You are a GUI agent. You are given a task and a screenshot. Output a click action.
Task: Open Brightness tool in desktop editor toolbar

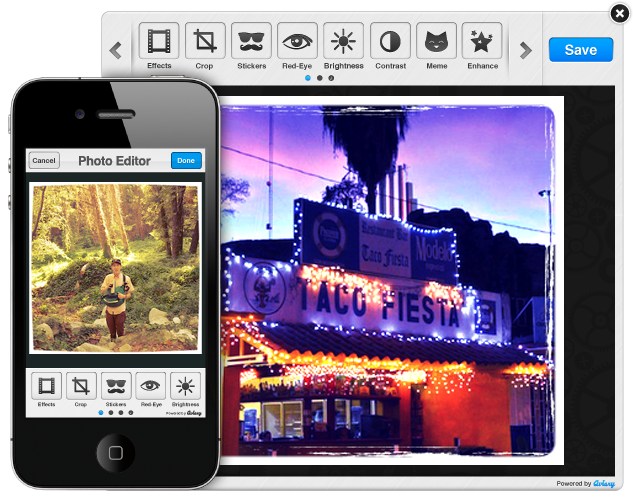[344, 41]
